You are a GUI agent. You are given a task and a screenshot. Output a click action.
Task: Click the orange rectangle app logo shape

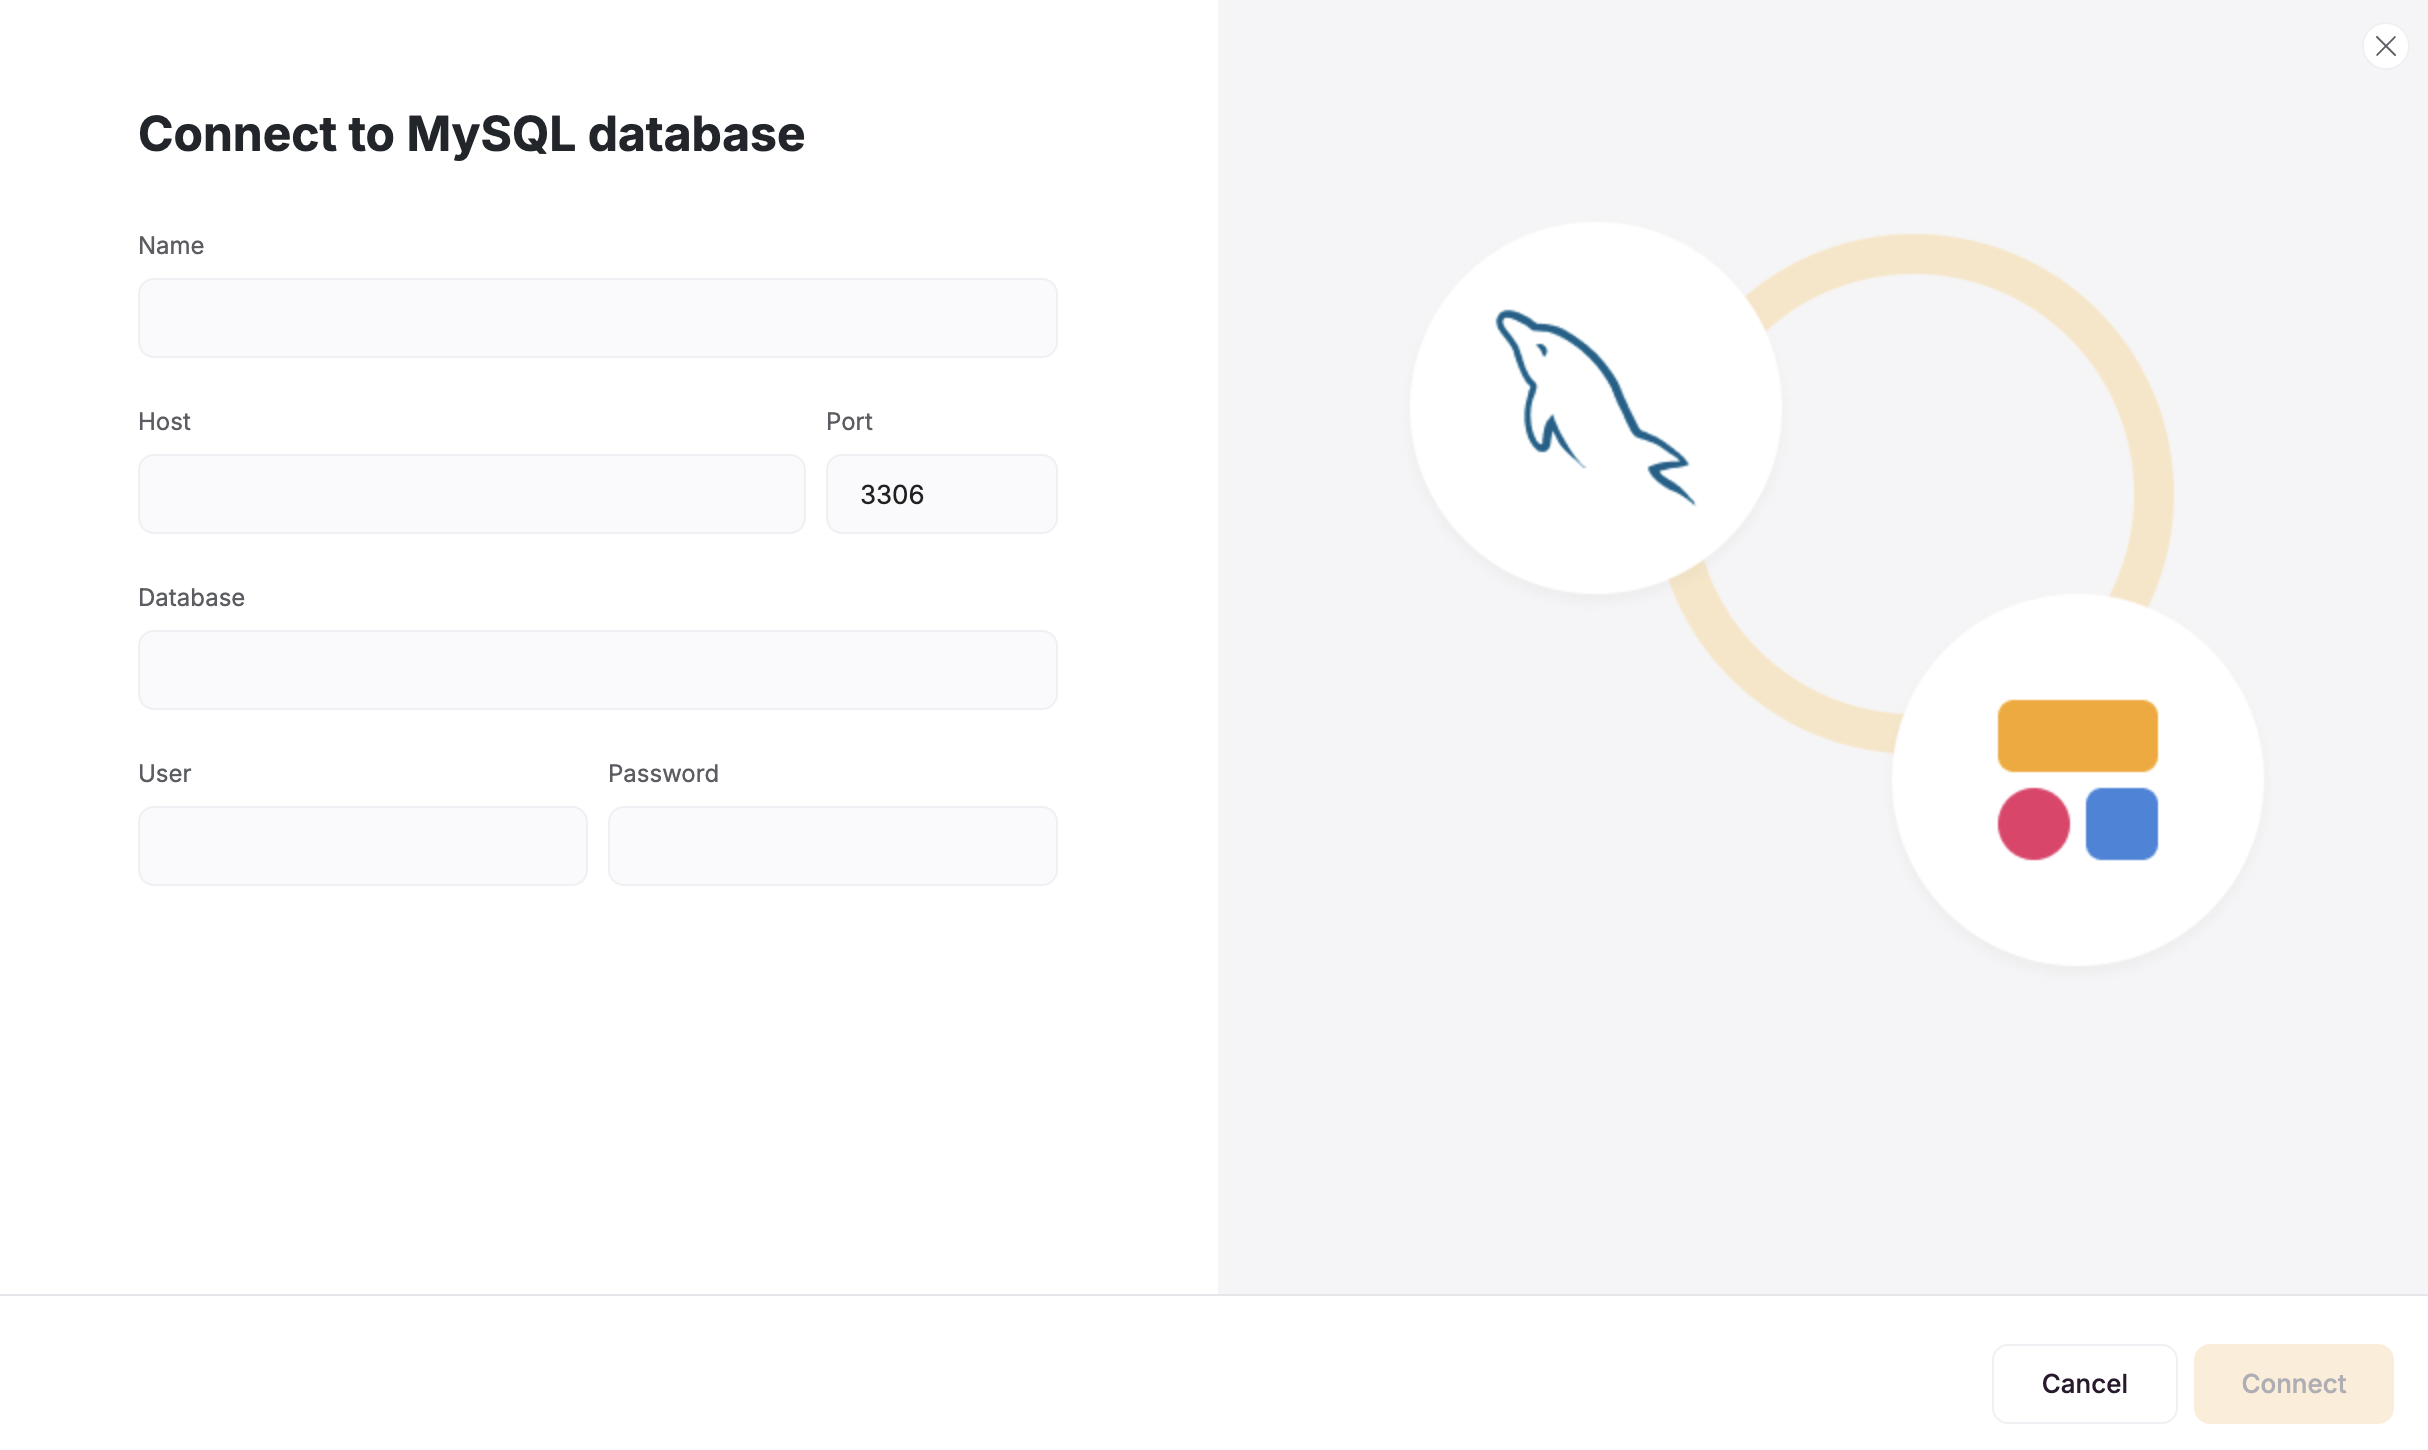point(2077,736)
